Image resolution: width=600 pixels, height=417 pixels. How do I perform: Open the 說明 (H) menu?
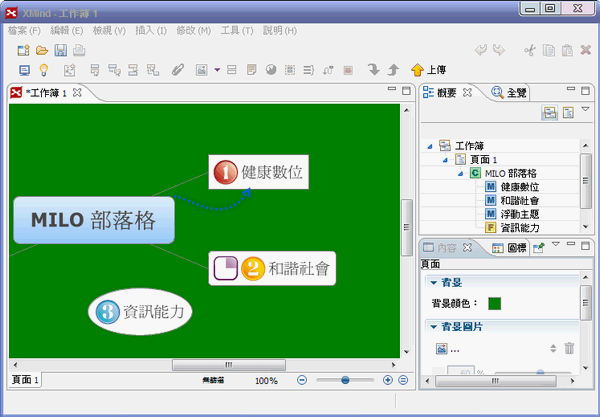pos(280,31)
